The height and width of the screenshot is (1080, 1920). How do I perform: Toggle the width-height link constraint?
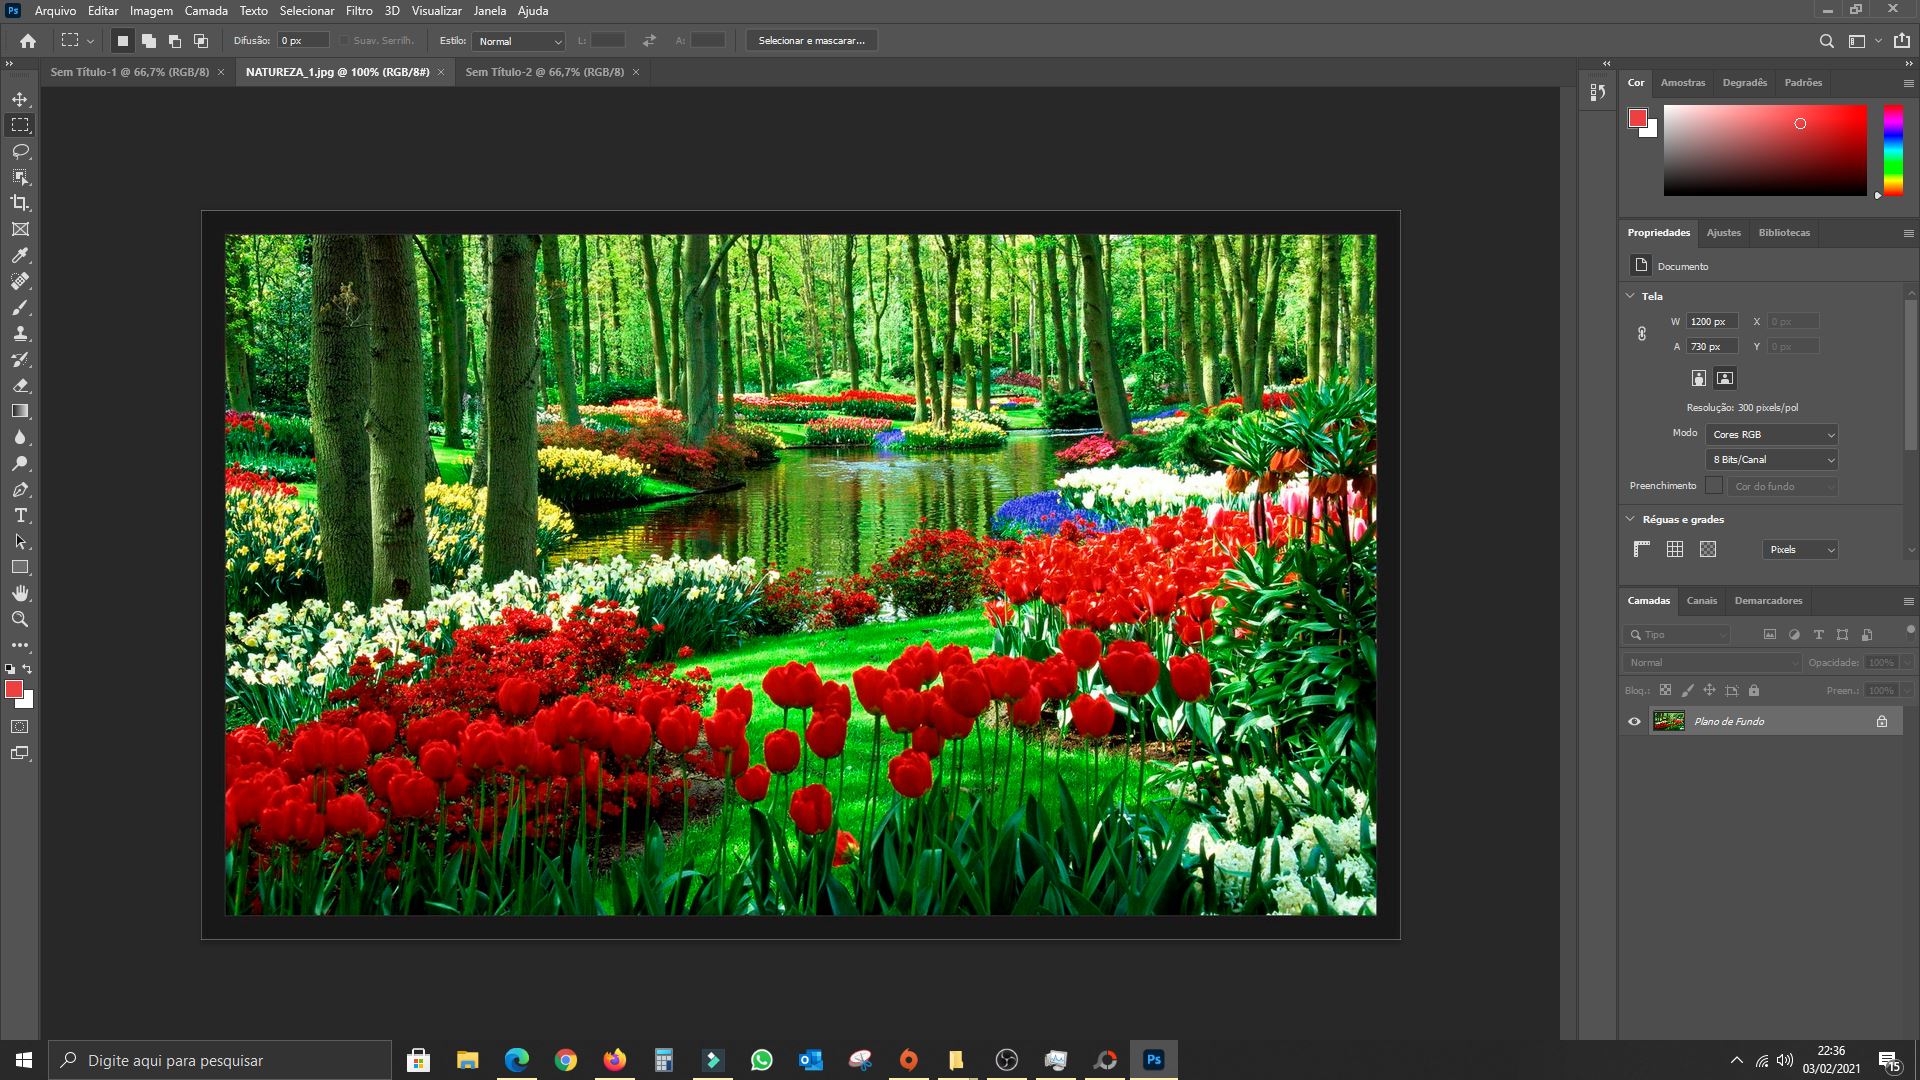(x=1641, y=334)
